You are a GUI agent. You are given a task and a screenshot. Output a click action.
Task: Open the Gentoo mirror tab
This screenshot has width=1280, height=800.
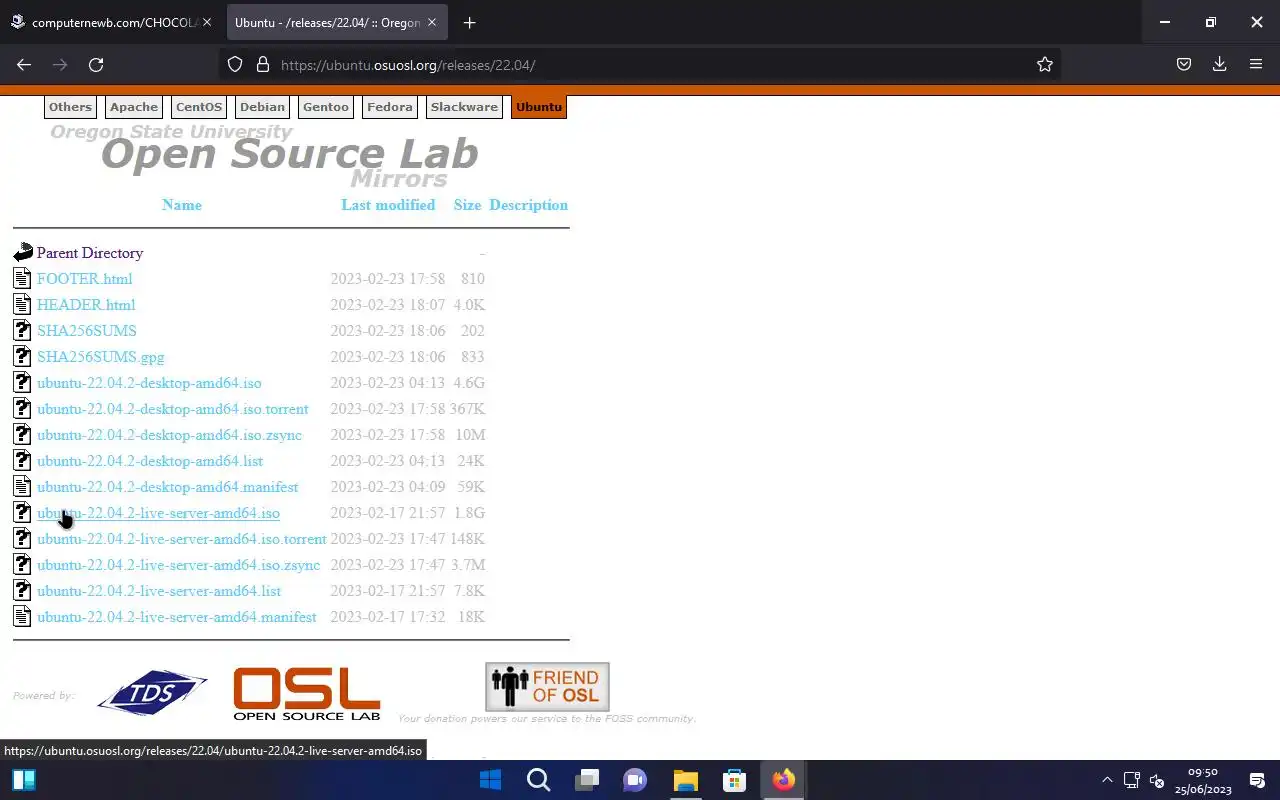click(x=326, y=107)
